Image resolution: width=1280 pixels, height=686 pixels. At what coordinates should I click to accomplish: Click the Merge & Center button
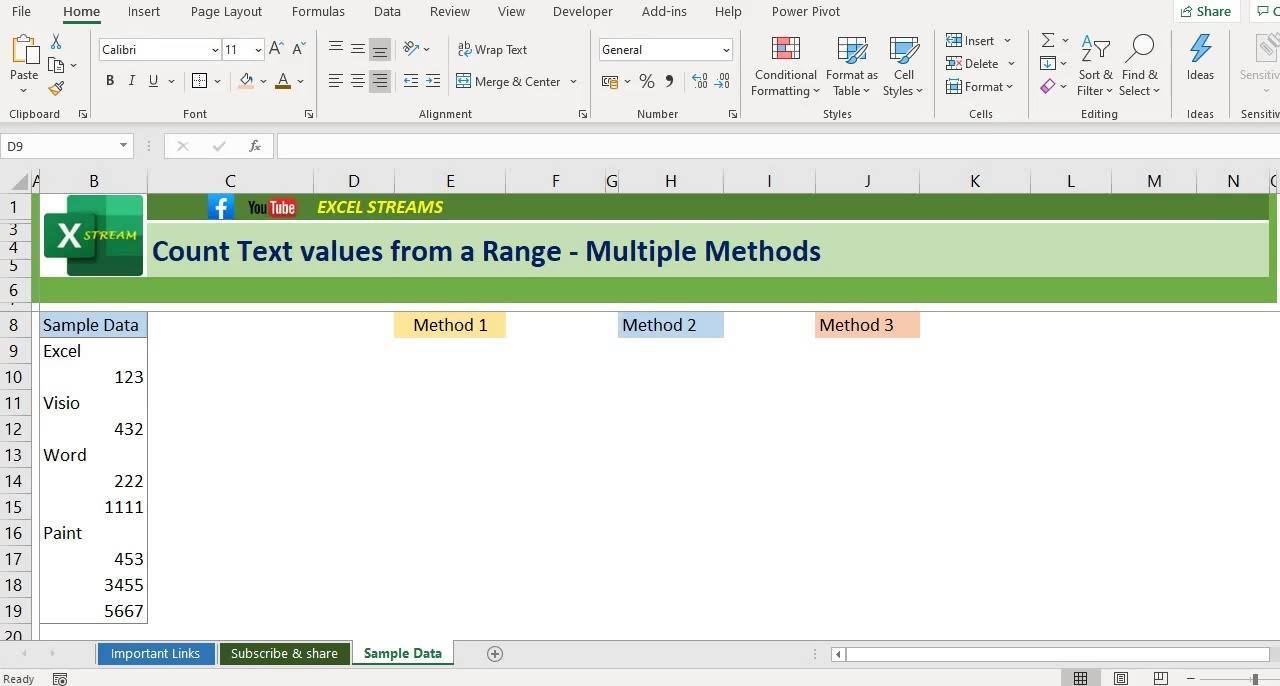(509, 81)
